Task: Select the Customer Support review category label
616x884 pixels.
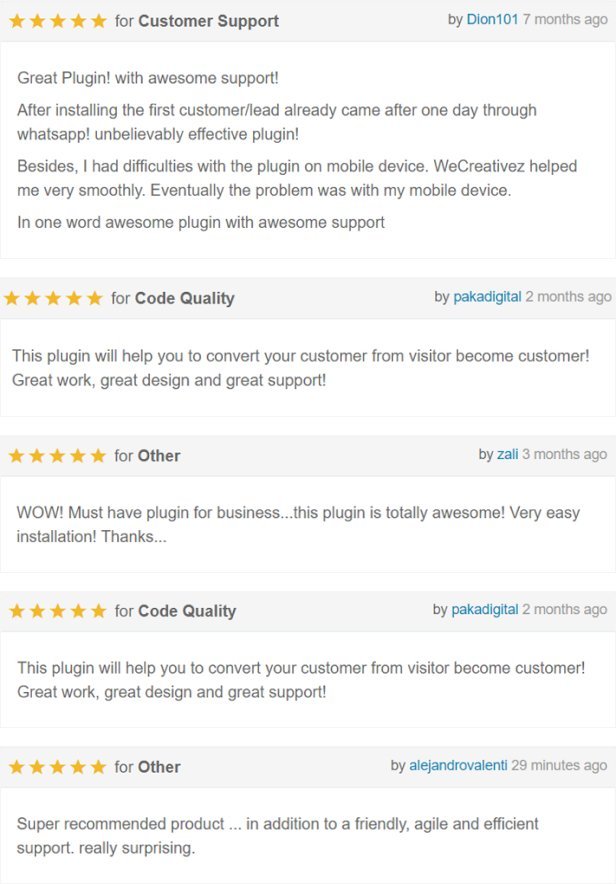Action: (212, 21)
